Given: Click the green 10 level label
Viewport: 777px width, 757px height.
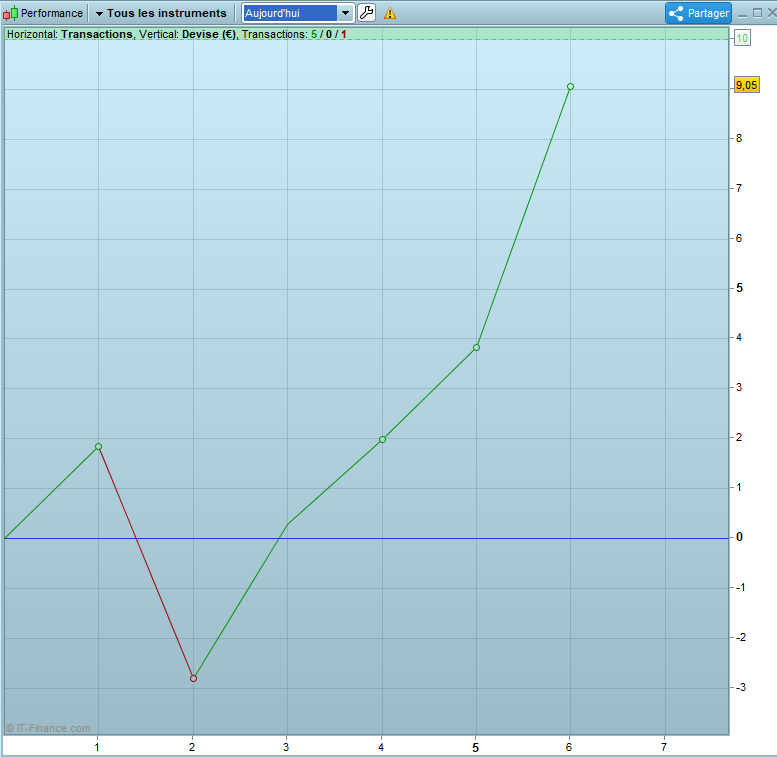Looking at the screenshot, I should [x=742, y=38].
